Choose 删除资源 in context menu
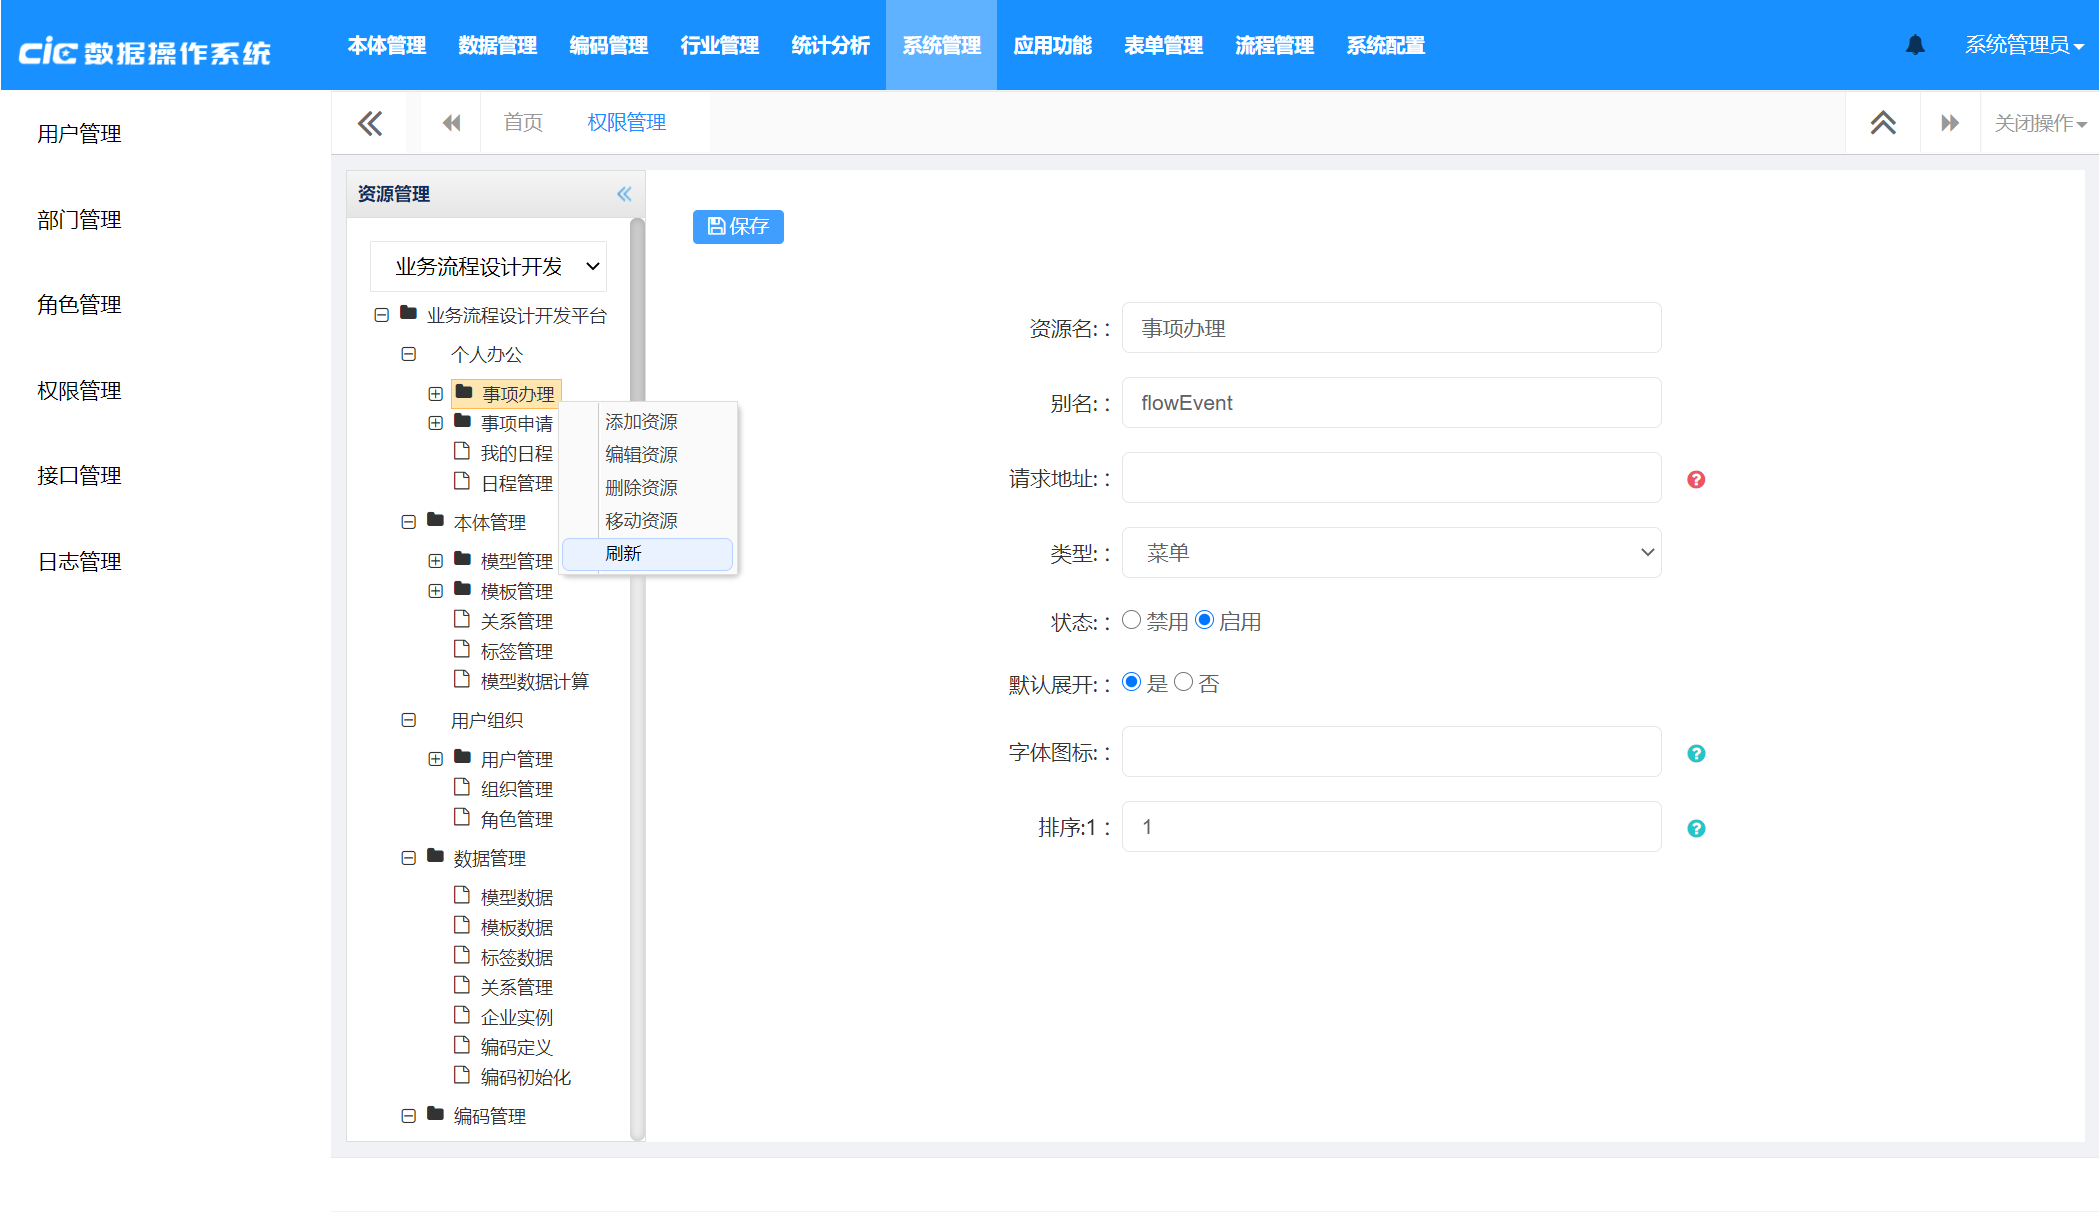 tap(641, 488)
